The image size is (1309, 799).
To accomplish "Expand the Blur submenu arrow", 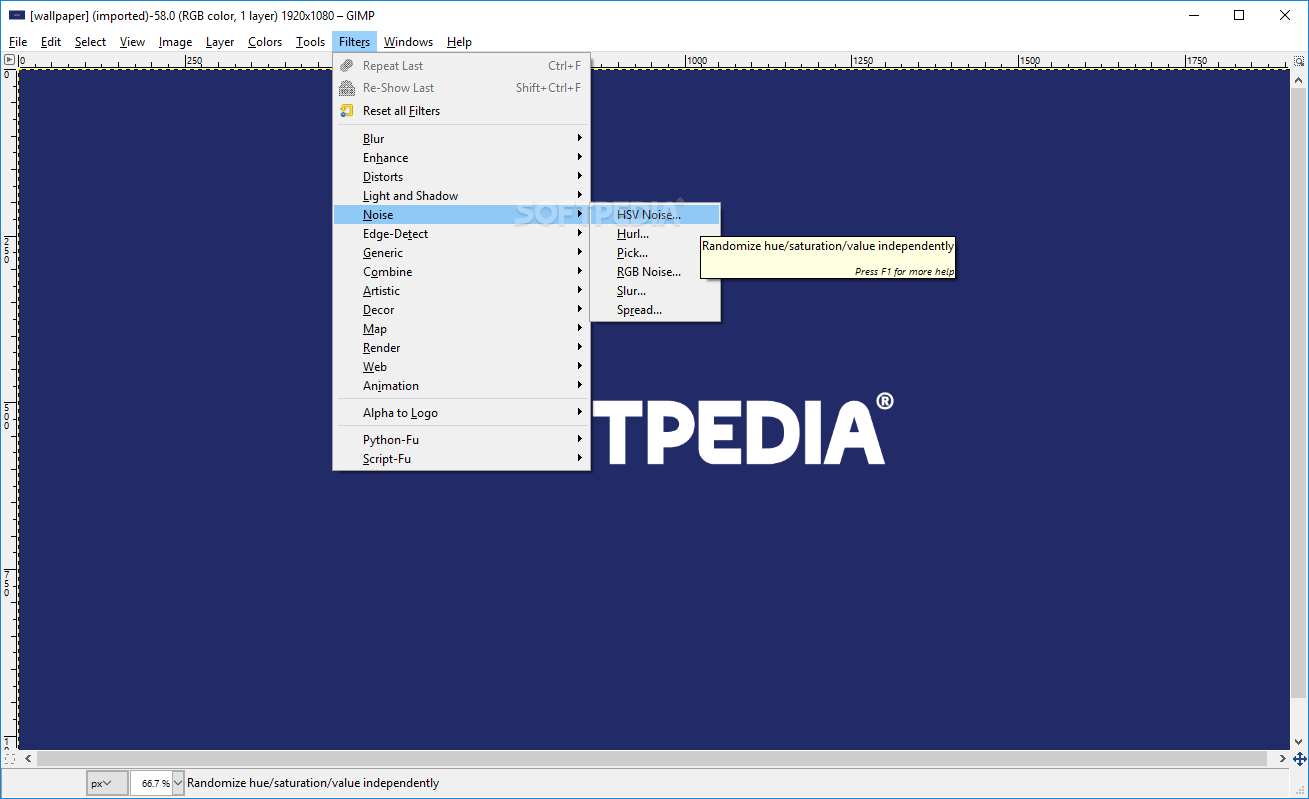I will tap(579, 138).
